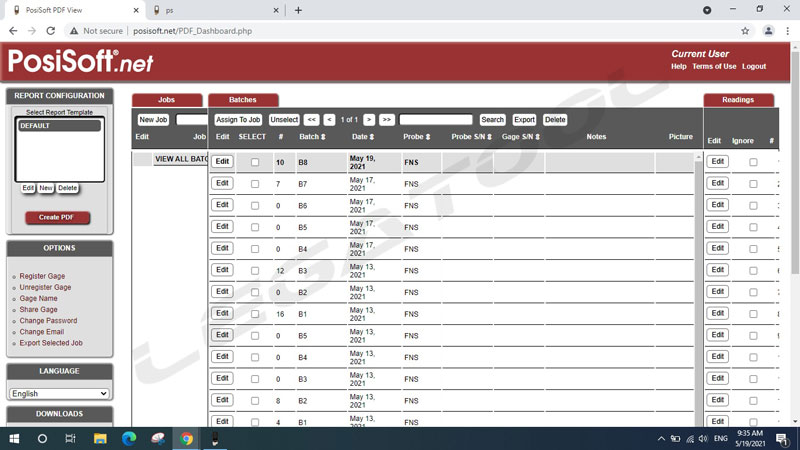Go to first page with << button
The height and width of the screenshot is (450, 800).
click(312, 120)
